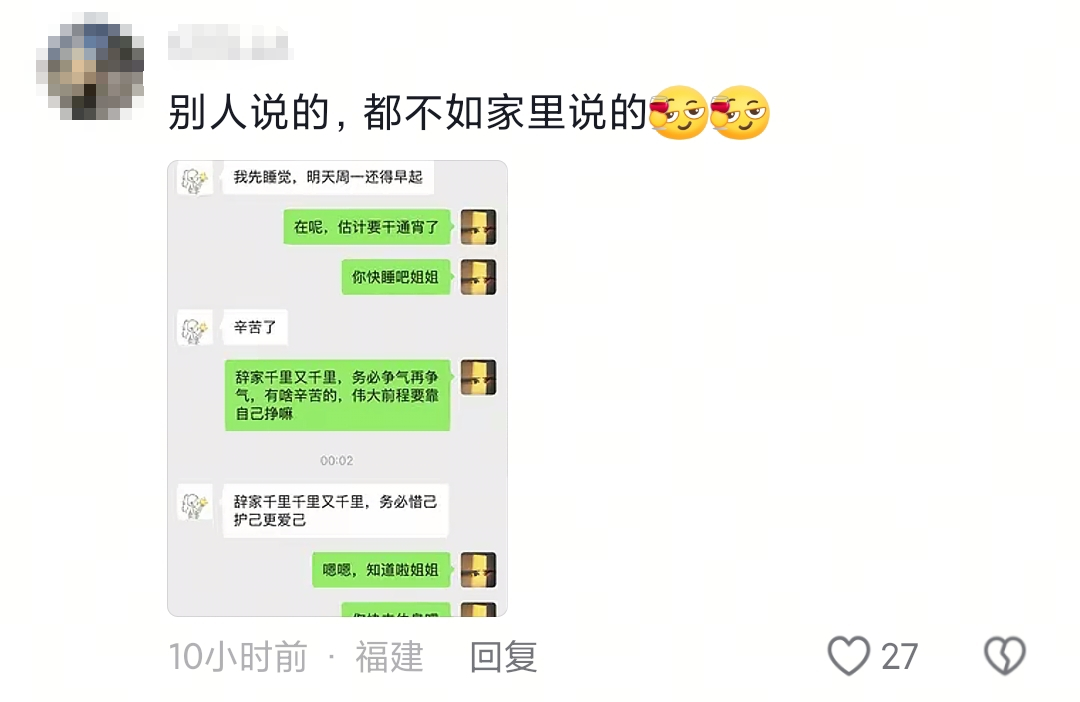
Task: Click the 10小时前 timestamp
Action: [x=238, y=657]
